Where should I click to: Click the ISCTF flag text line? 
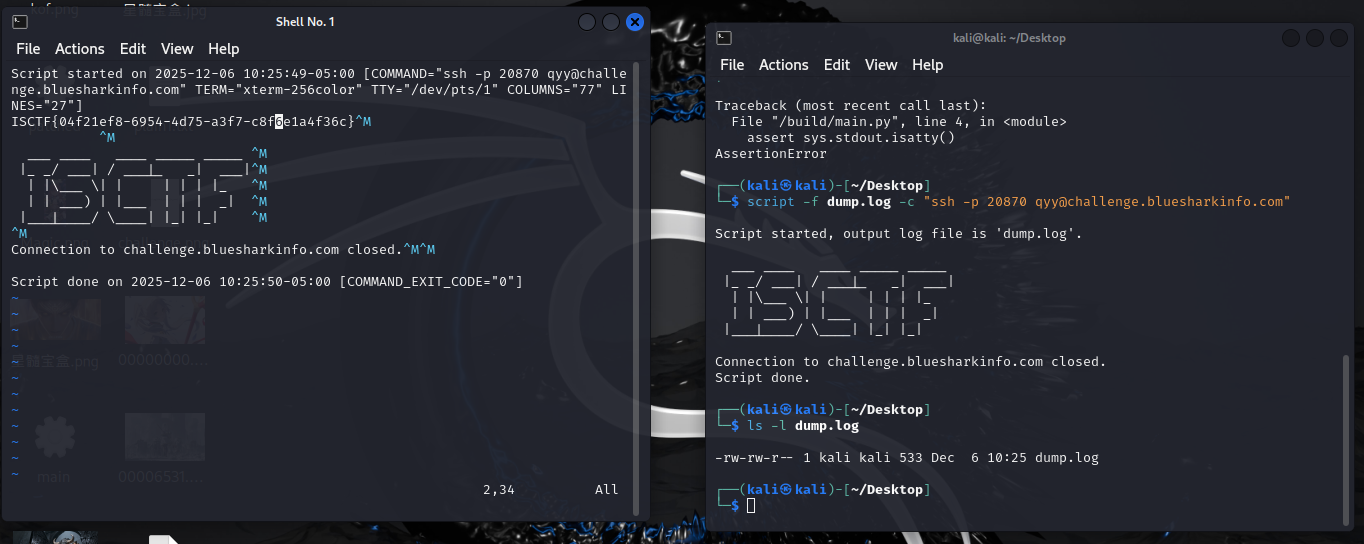click(191, 122)
